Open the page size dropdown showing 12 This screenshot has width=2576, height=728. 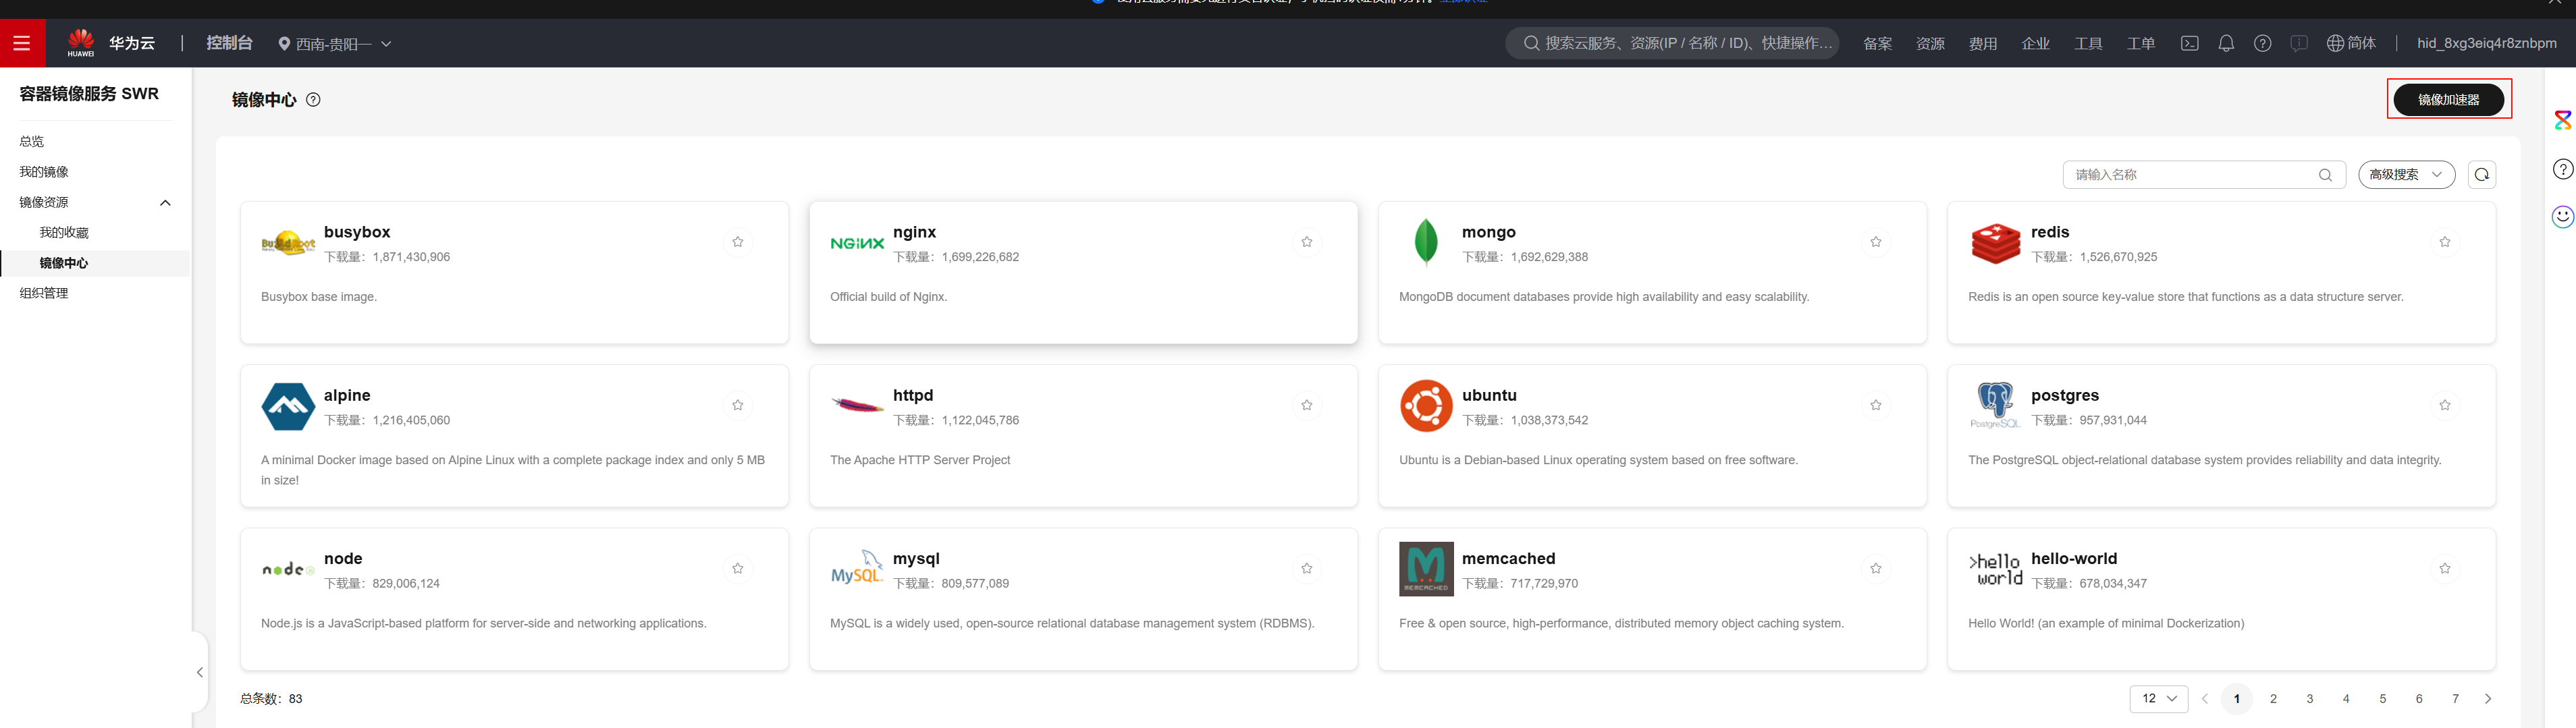[x=2158, y=699]
